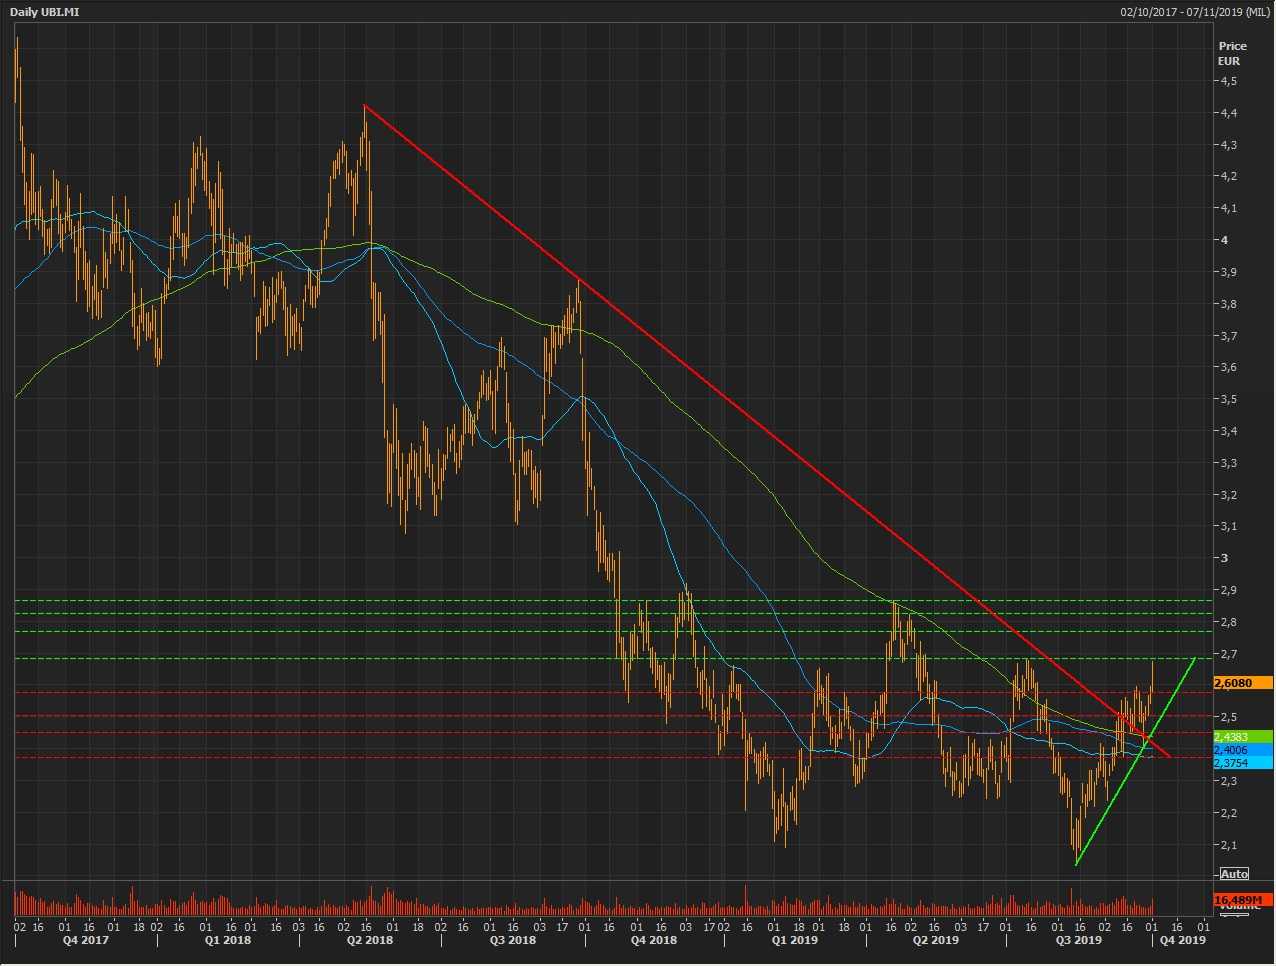The height and width of the screenshot is (966, 1276).
Task: Click the Q4 2017 label on time axis
Action: [x=86, y=940]
